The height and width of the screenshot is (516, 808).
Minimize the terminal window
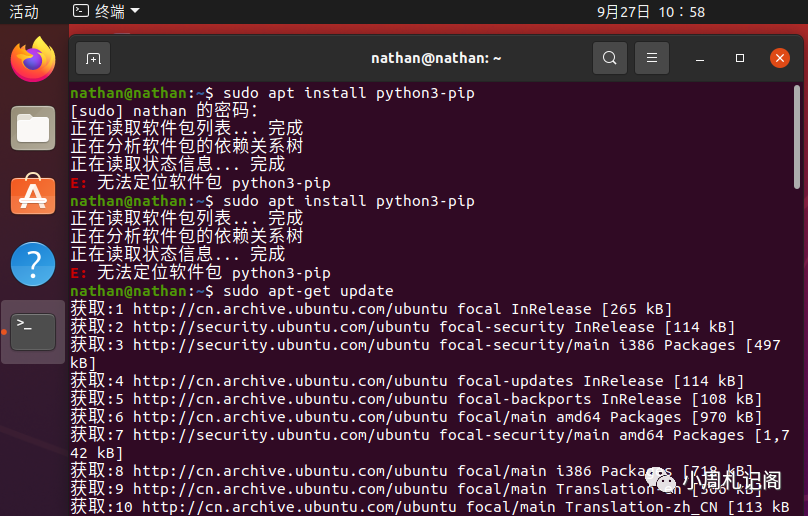[x=700, y=58]
